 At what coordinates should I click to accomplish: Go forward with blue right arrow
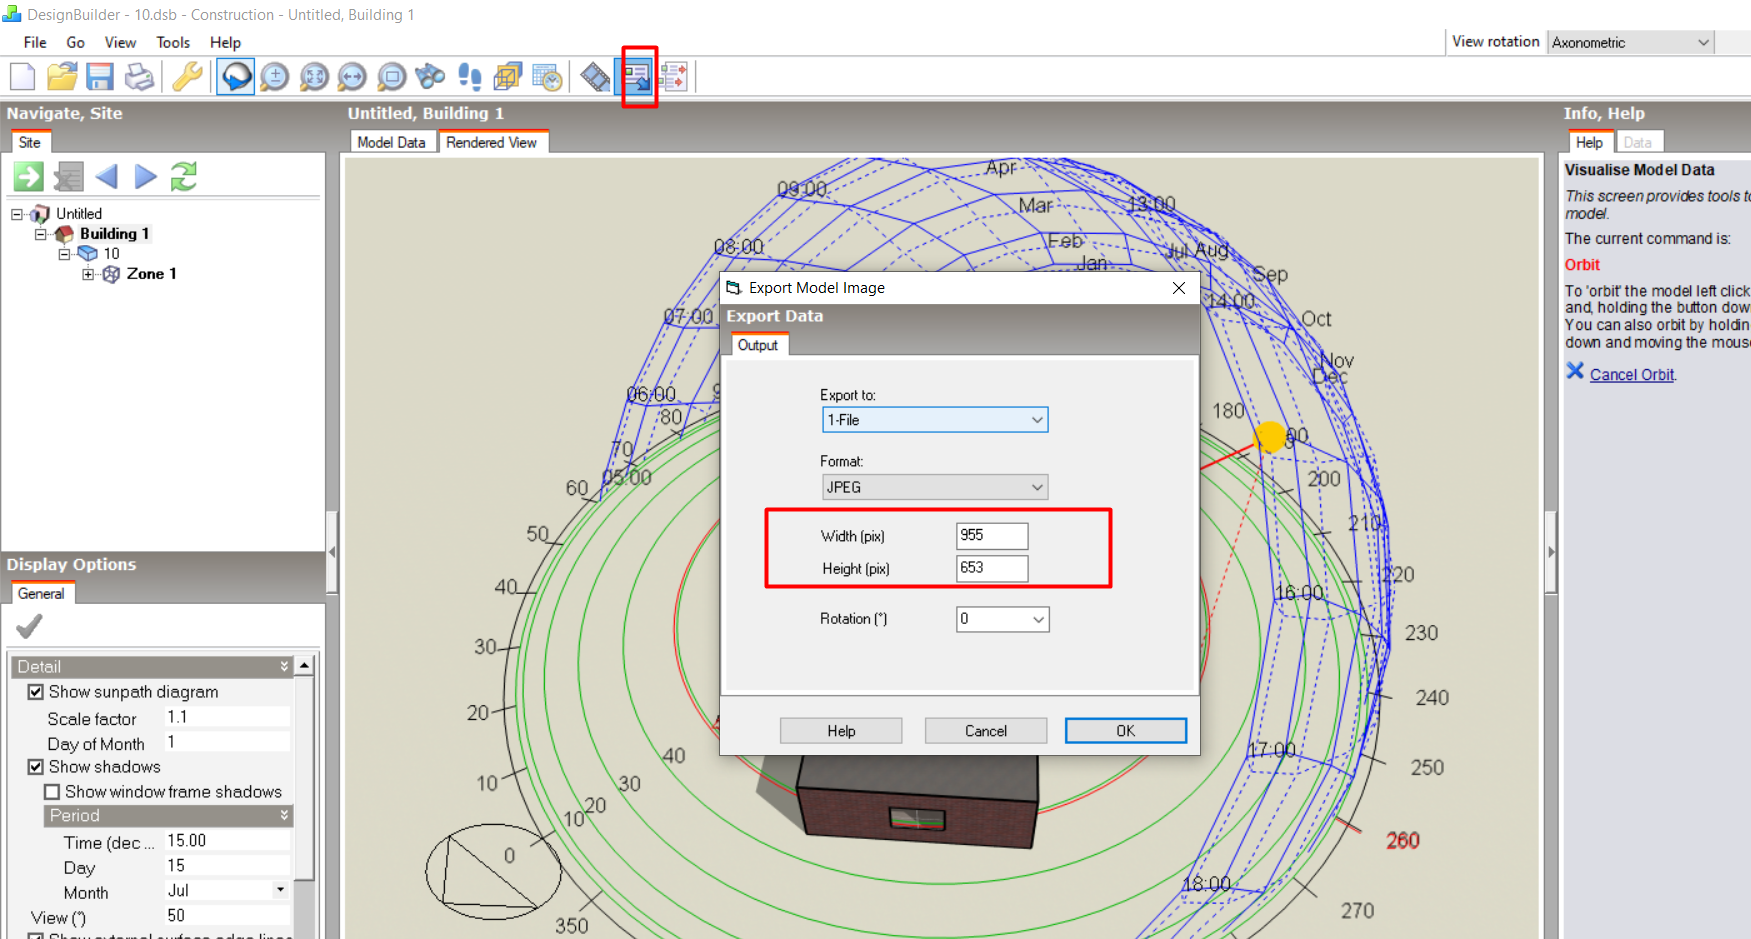pyautogui.click(x=146, y=177)
